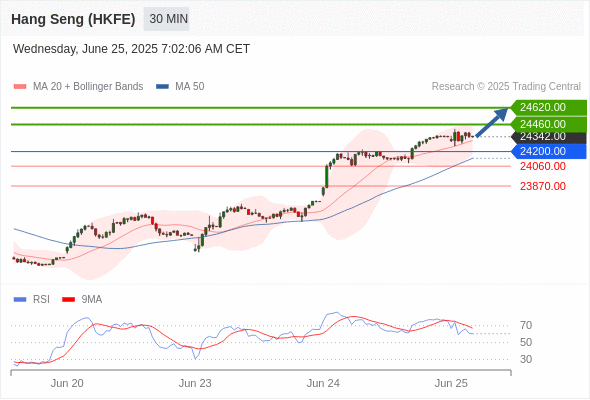Toggle the MA 50 legend label
Viewport: 590px width, 400px height.
(x=190, y=87)
